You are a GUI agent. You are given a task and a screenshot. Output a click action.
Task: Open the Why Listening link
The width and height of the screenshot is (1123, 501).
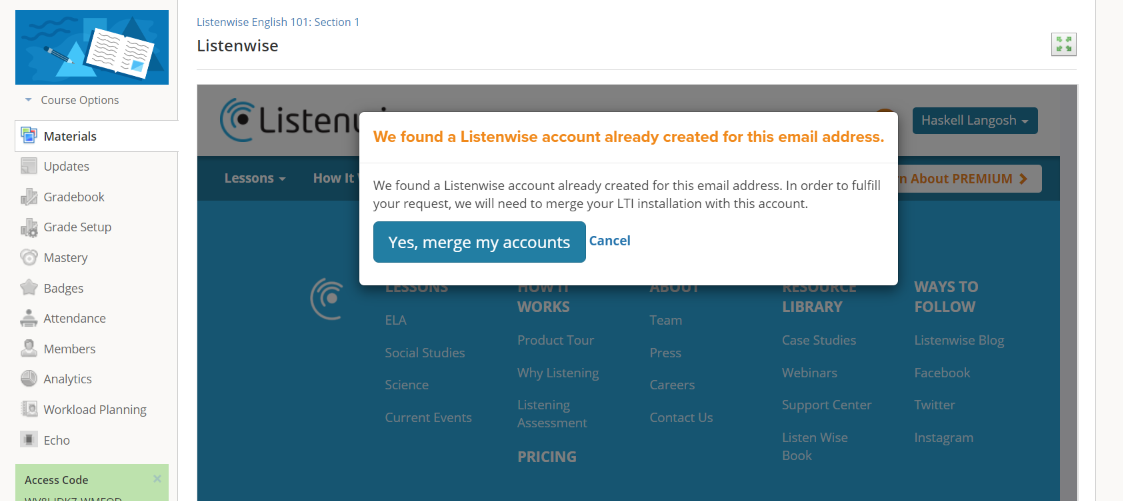(558, 373)
